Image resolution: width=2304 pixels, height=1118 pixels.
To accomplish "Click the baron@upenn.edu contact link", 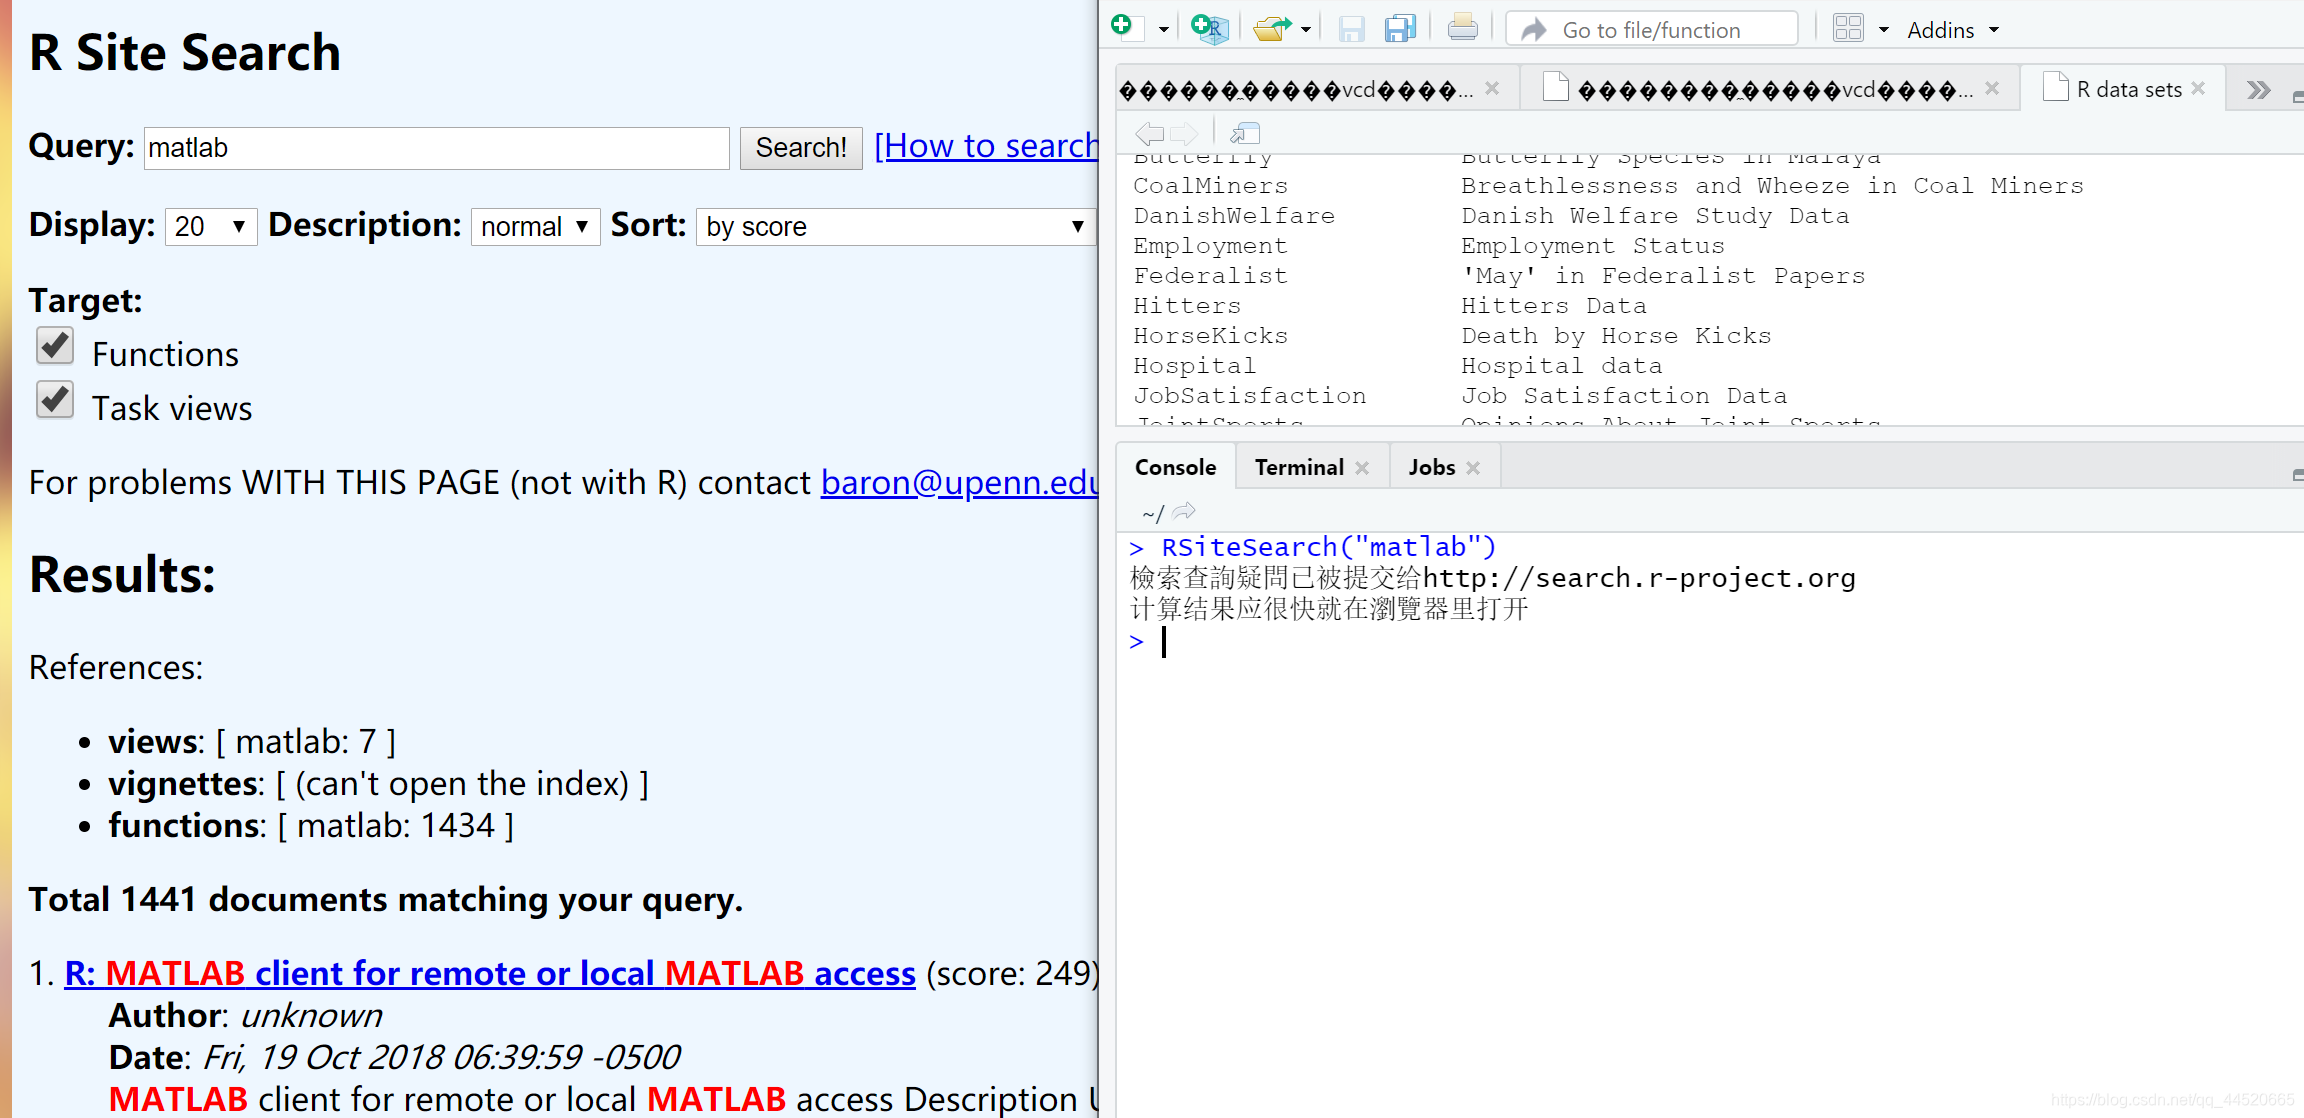I will [x=959, y=482].
